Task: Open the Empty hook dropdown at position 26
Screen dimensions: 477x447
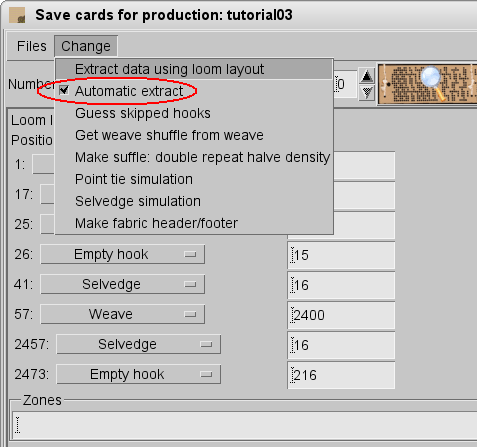Action: (x=122, y=254)
